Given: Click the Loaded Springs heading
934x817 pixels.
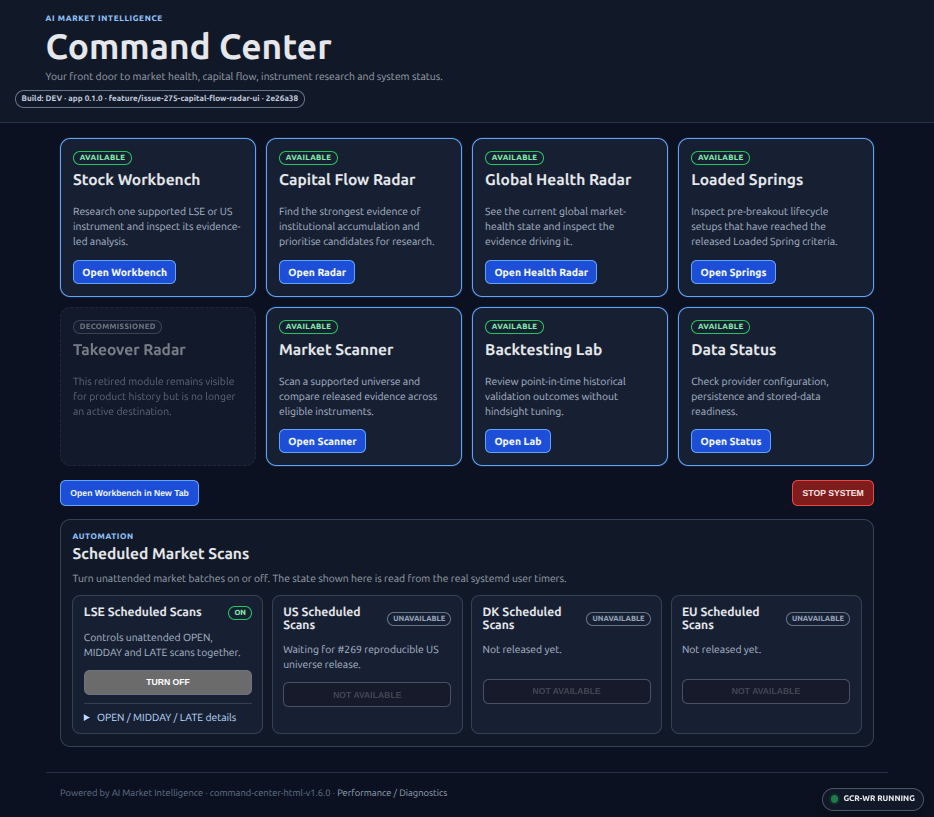Looking at the screenshot, I should pyautogui.click(x=747, y=180).
